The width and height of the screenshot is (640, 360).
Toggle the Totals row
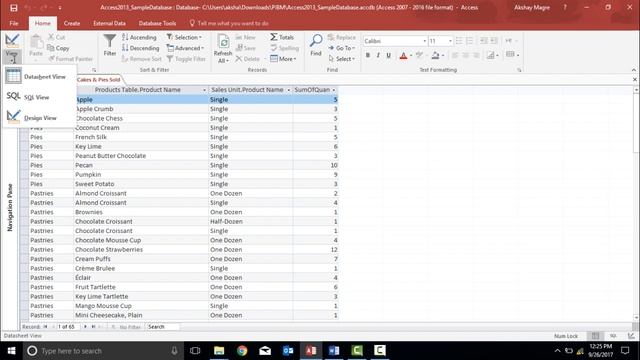point(282,37)
